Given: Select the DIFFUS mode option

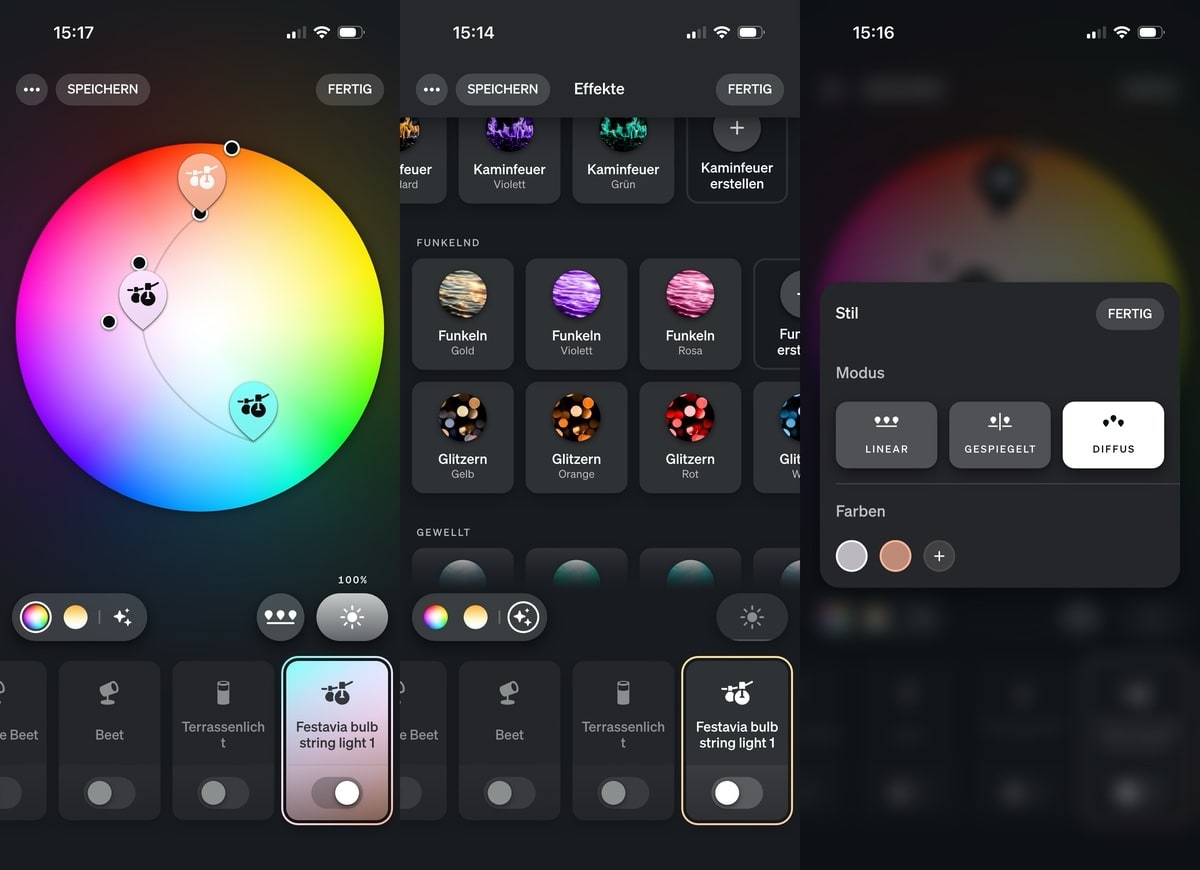Looking at the screenshot, I should pos(1113,435).
